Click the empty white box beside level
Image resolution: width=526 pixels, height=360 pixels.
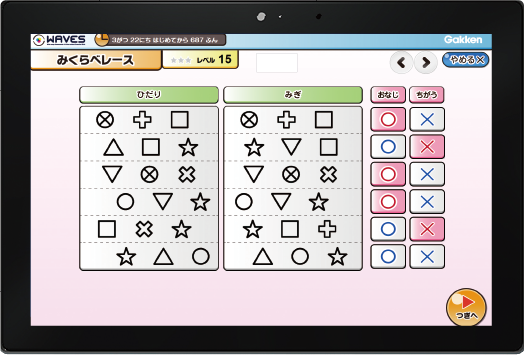(x=277, y=62)
